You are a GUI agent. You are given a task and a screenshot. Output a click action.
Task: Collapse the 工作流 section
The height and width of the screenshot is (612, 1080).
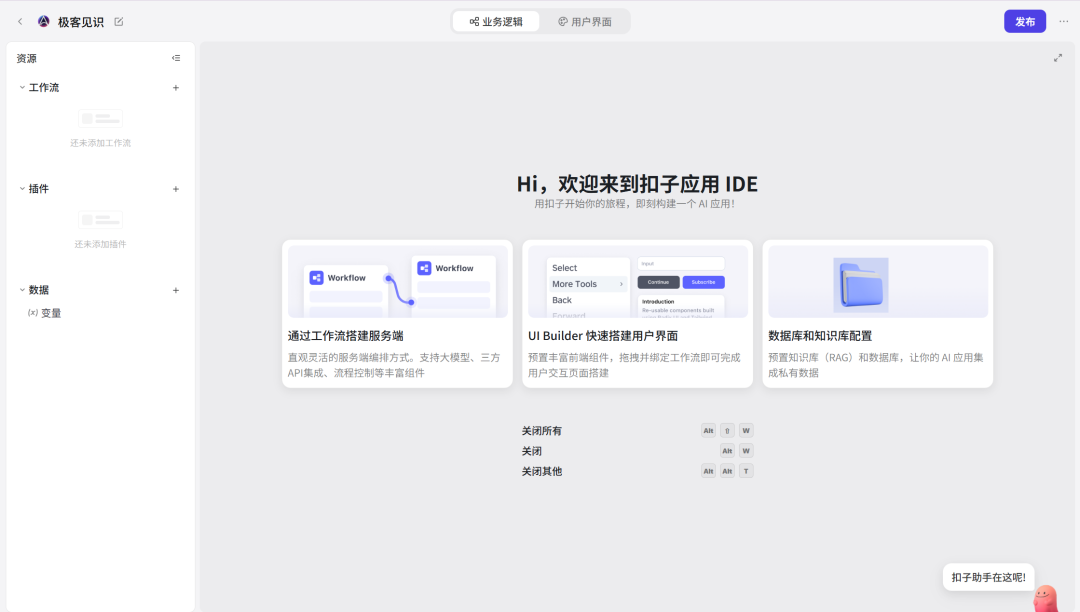[22, 87]
